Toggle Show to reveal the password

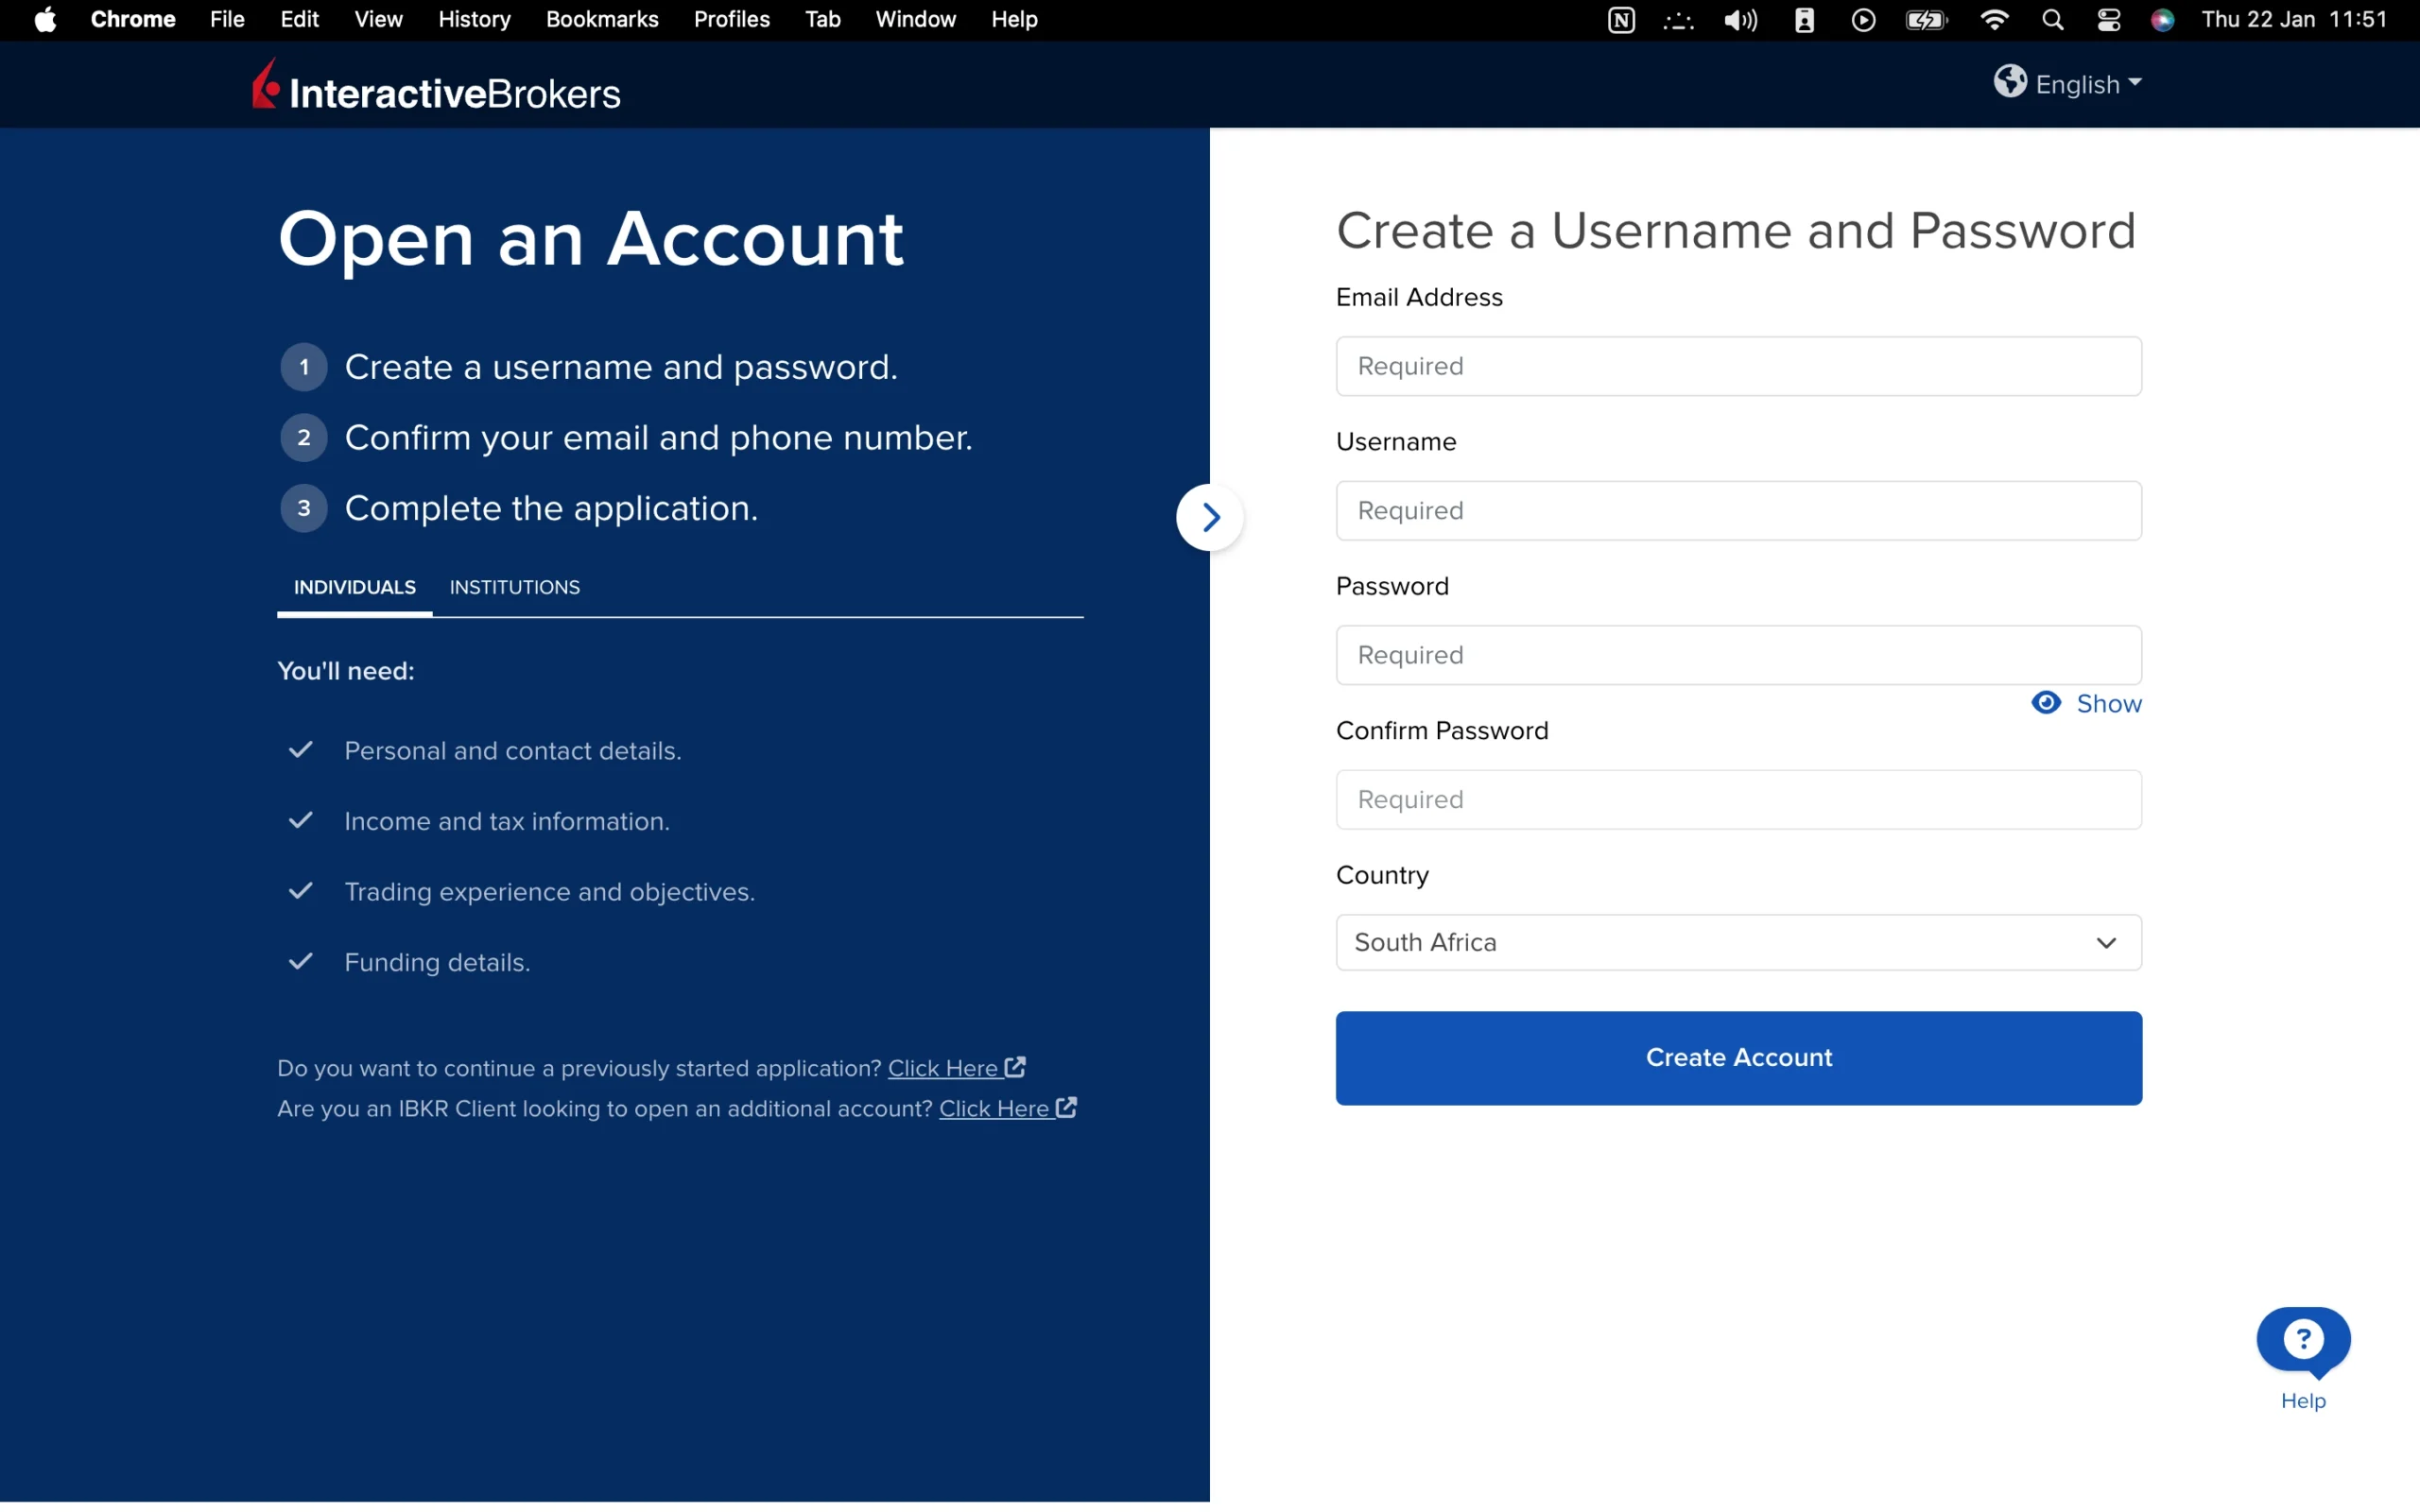[2109, 703]
